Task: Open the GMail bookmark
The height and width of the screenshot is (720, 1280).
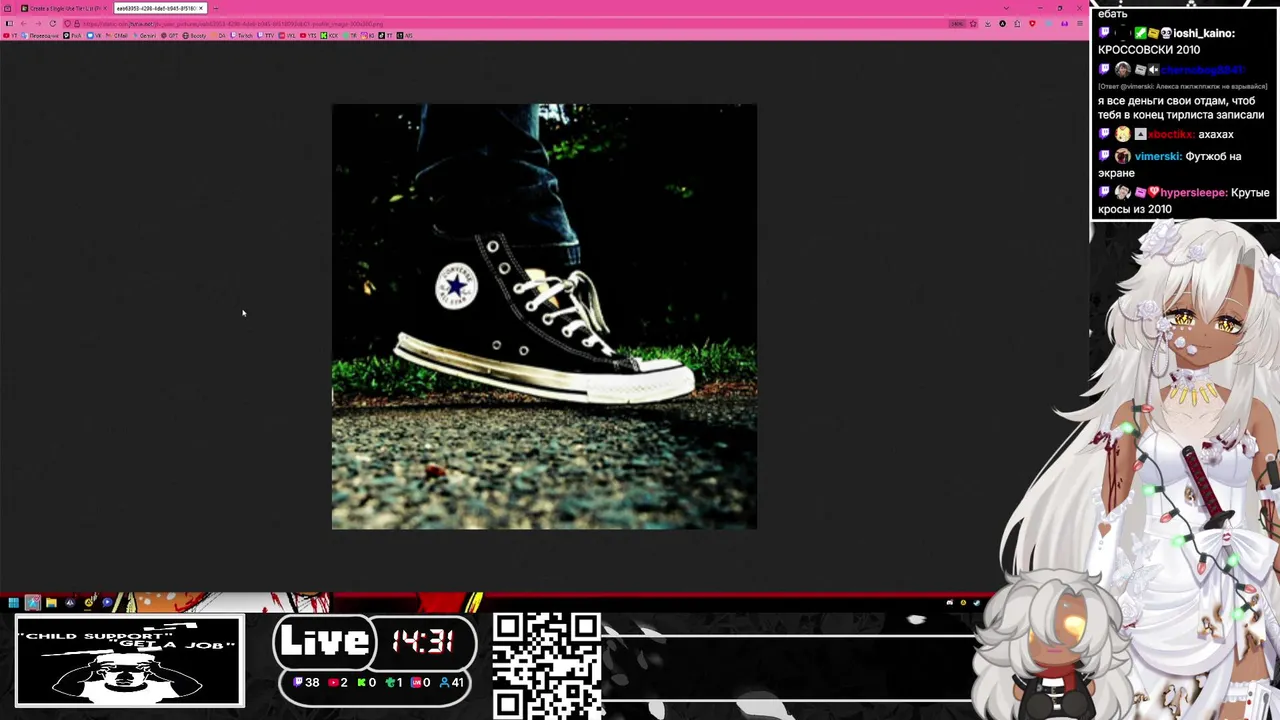Action: pos(117,35)
